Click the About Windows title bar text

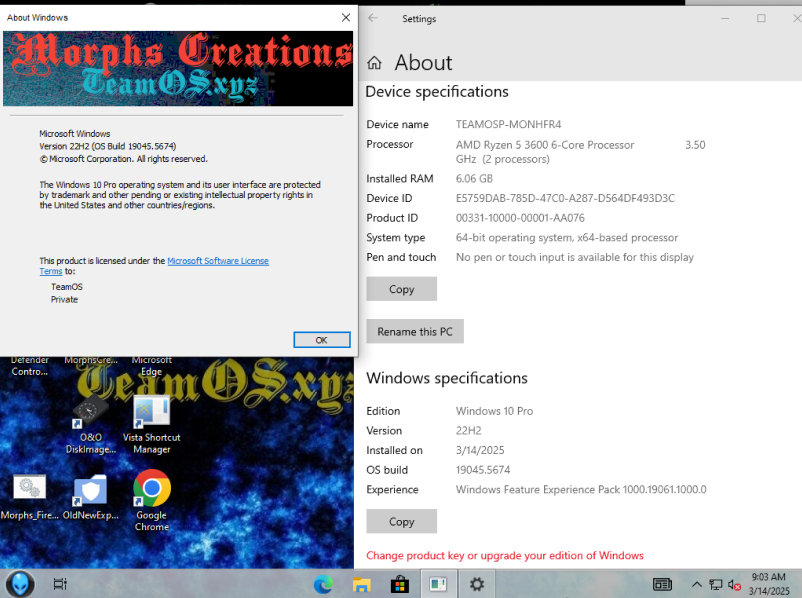[37, 17]
